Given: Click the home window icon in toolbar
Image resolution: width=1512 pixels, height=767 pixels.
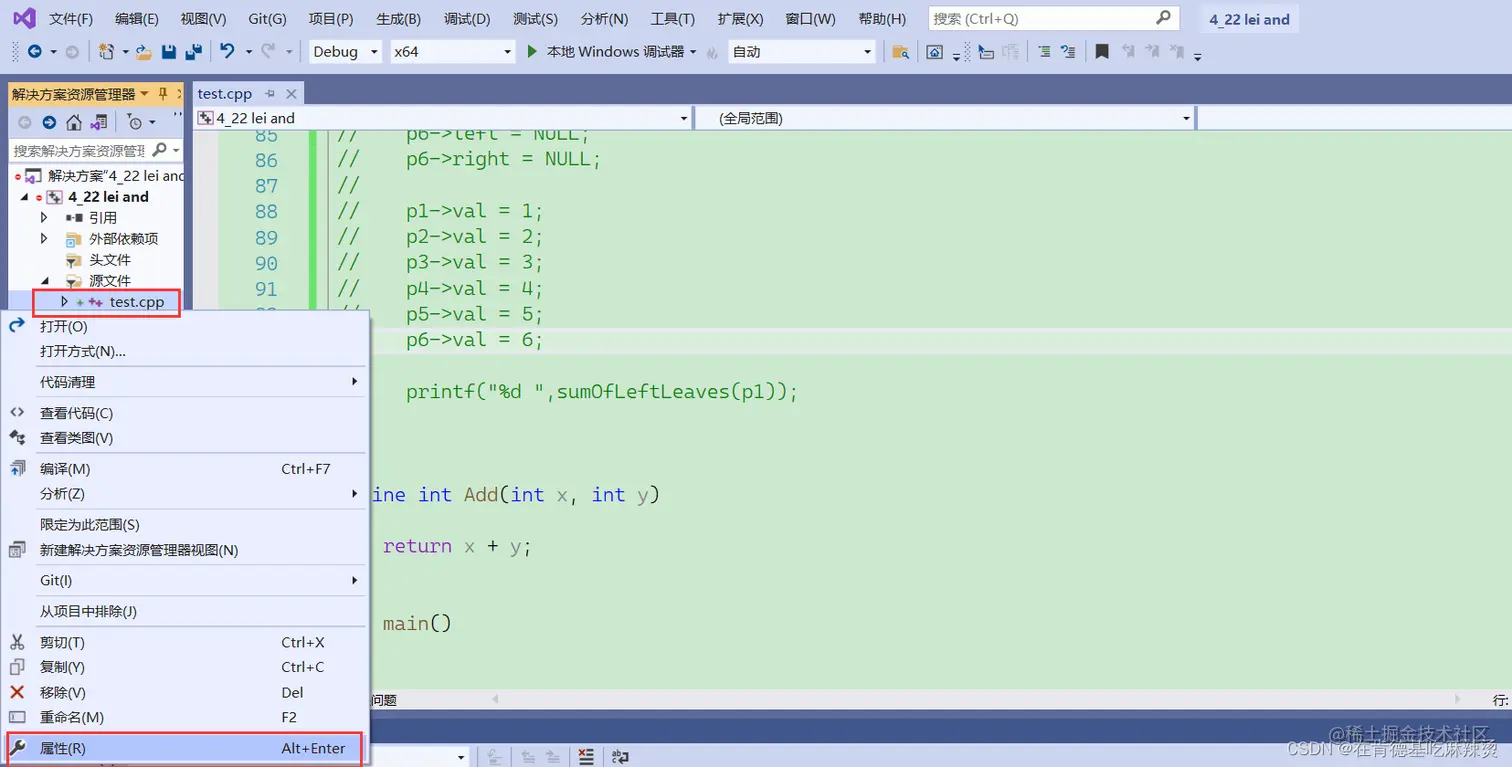Looking at the screenshot, I should click(x=934, y=52).
